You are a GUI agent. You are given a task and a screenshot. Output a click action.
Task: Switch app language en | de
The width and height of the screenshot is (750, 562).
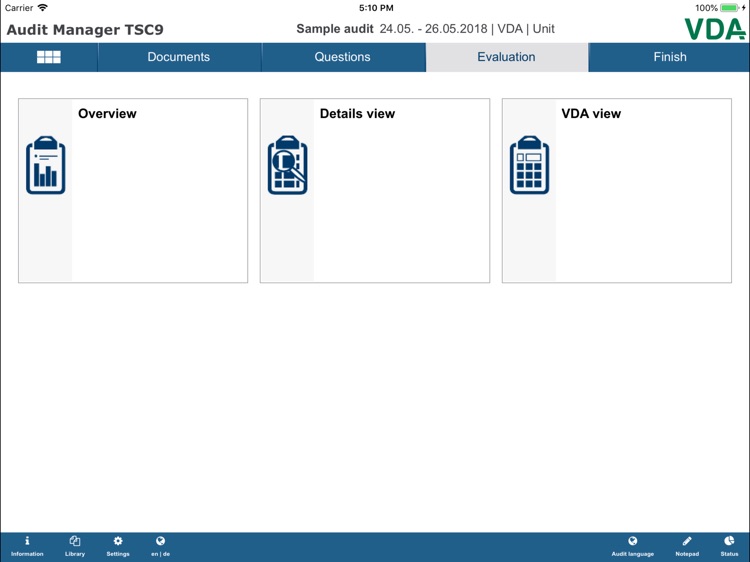tap(160, 546)
